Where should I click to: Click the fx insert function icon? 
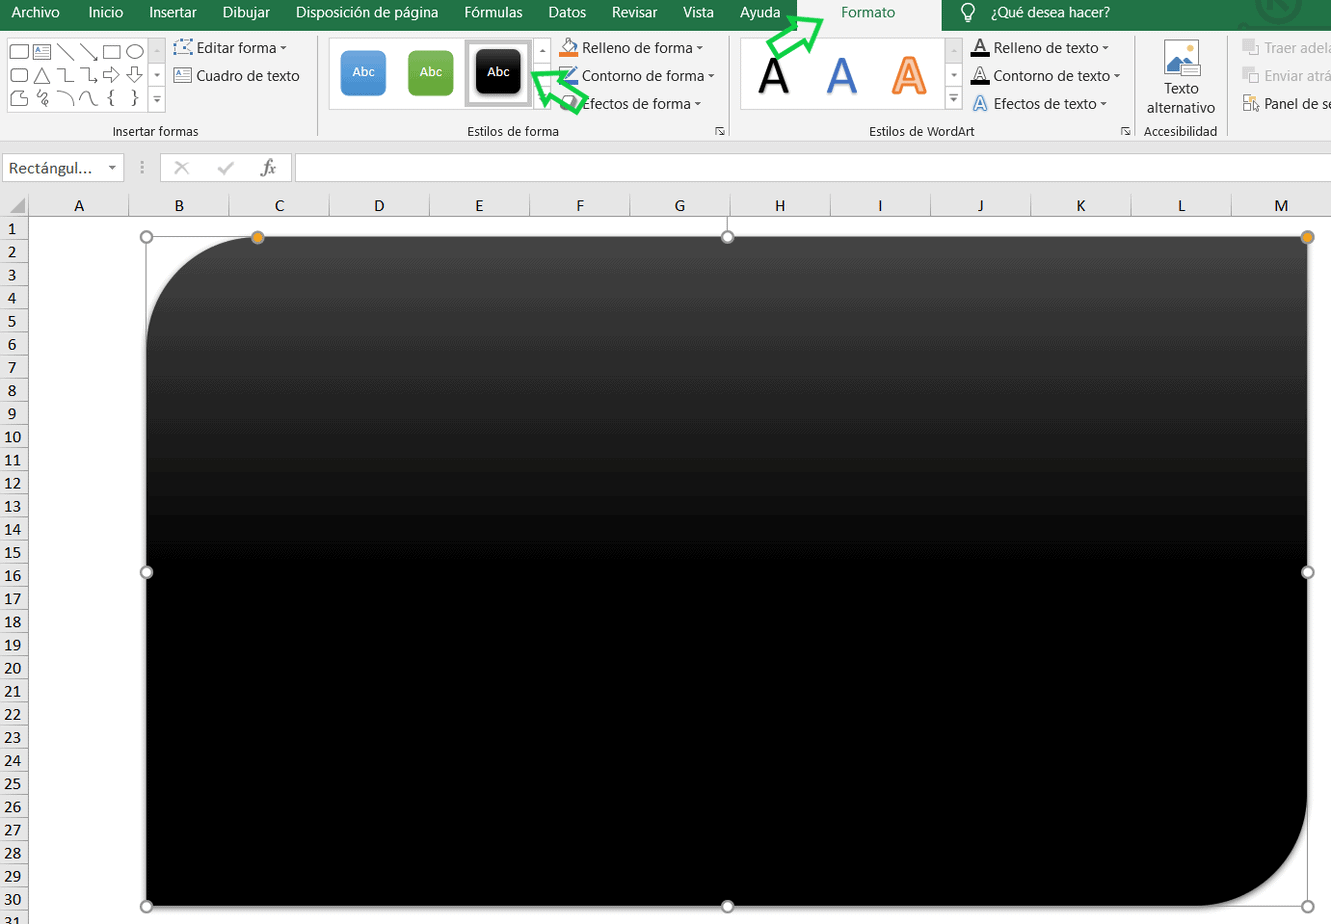[x=268, y=168]
